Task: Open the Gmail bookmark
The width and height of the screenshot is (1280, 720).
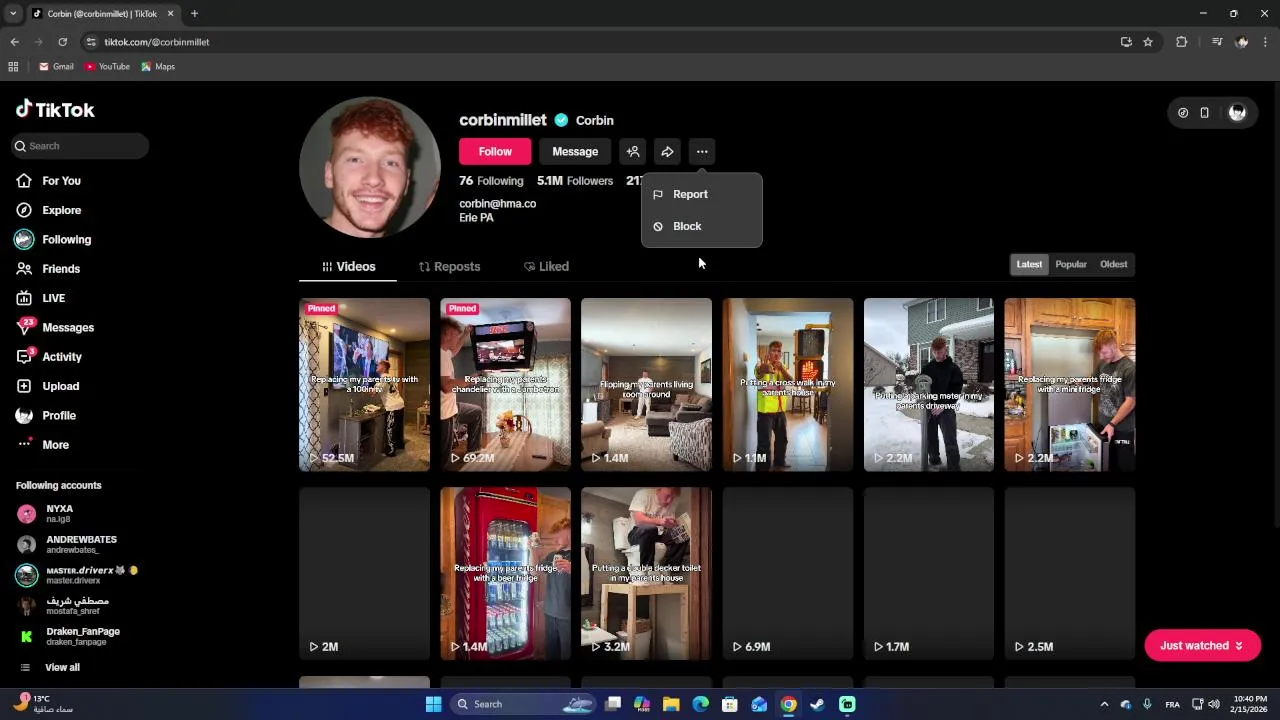Action: tap(56, 67)
